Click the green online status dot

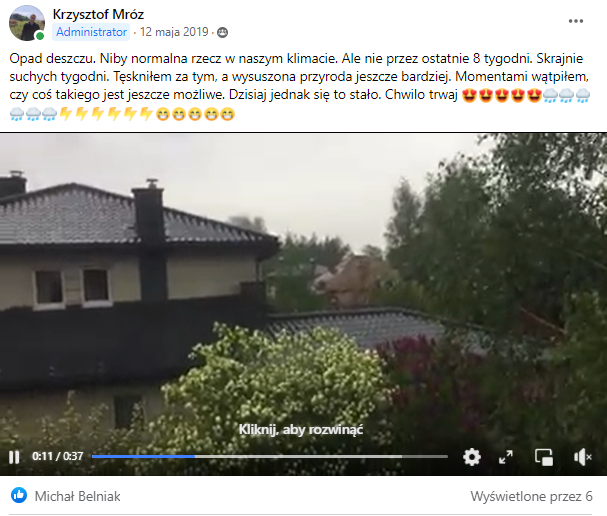39,36
